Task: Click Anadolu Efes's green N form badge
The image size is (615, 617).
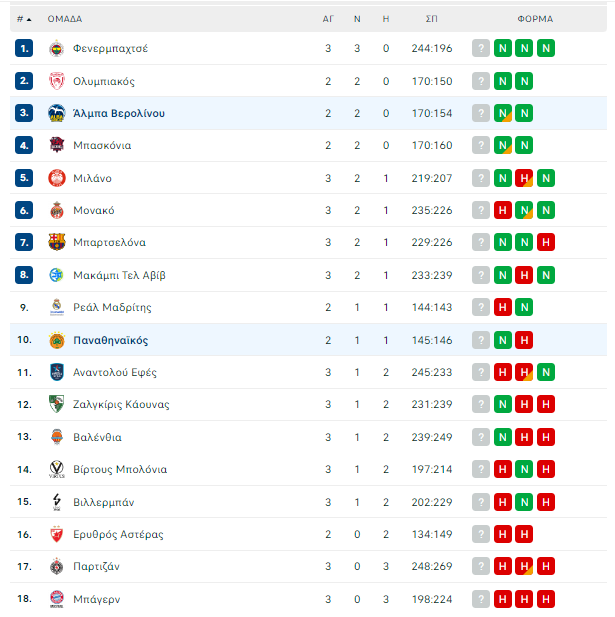Action: pyautogui.click(x=545, y=372)
